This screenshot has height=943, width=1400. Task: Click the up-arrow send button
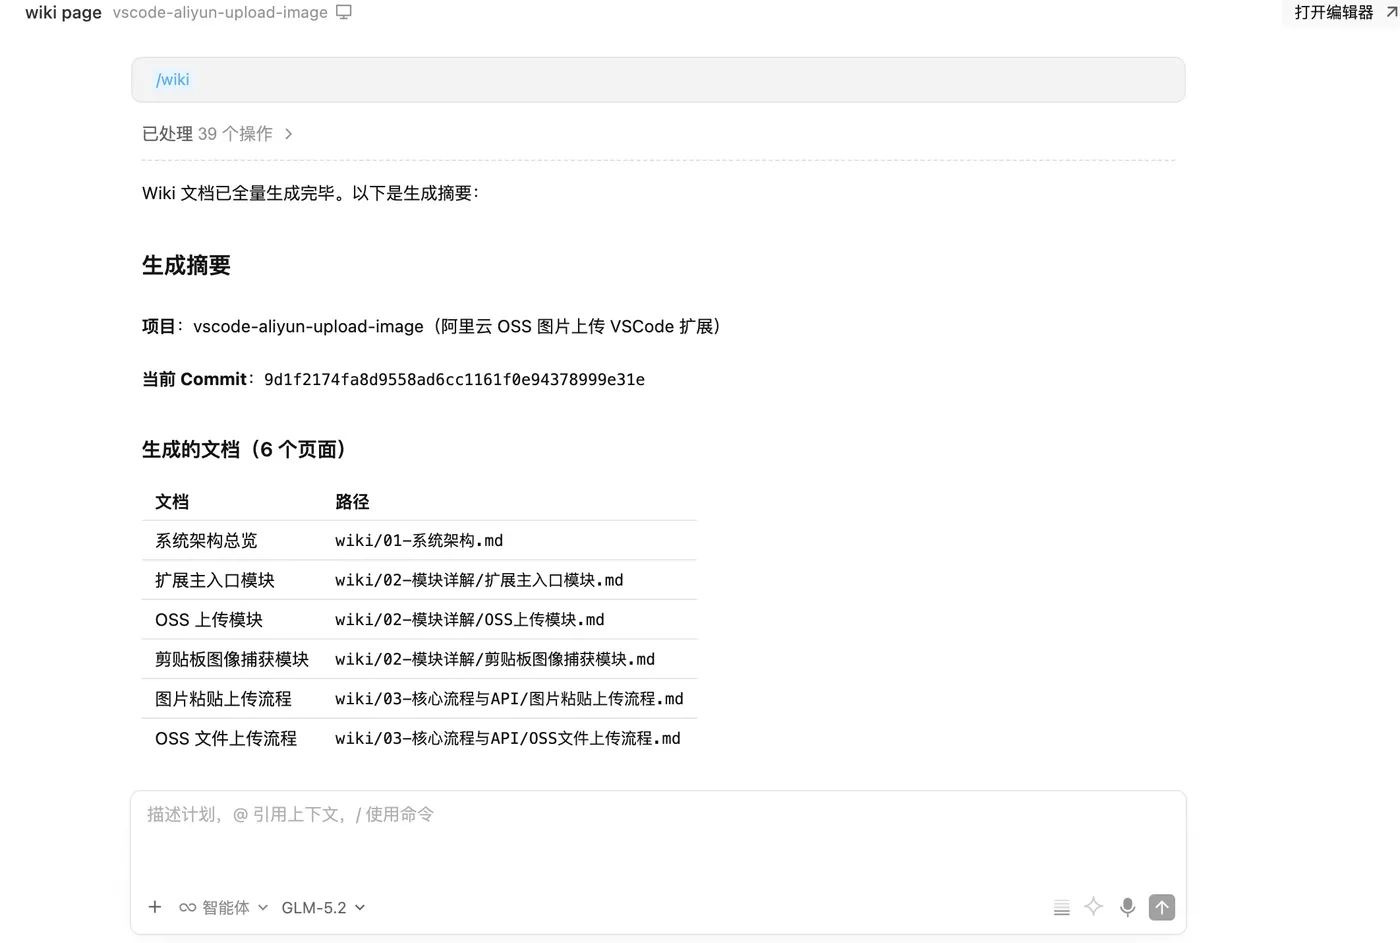click(1161, 907)
